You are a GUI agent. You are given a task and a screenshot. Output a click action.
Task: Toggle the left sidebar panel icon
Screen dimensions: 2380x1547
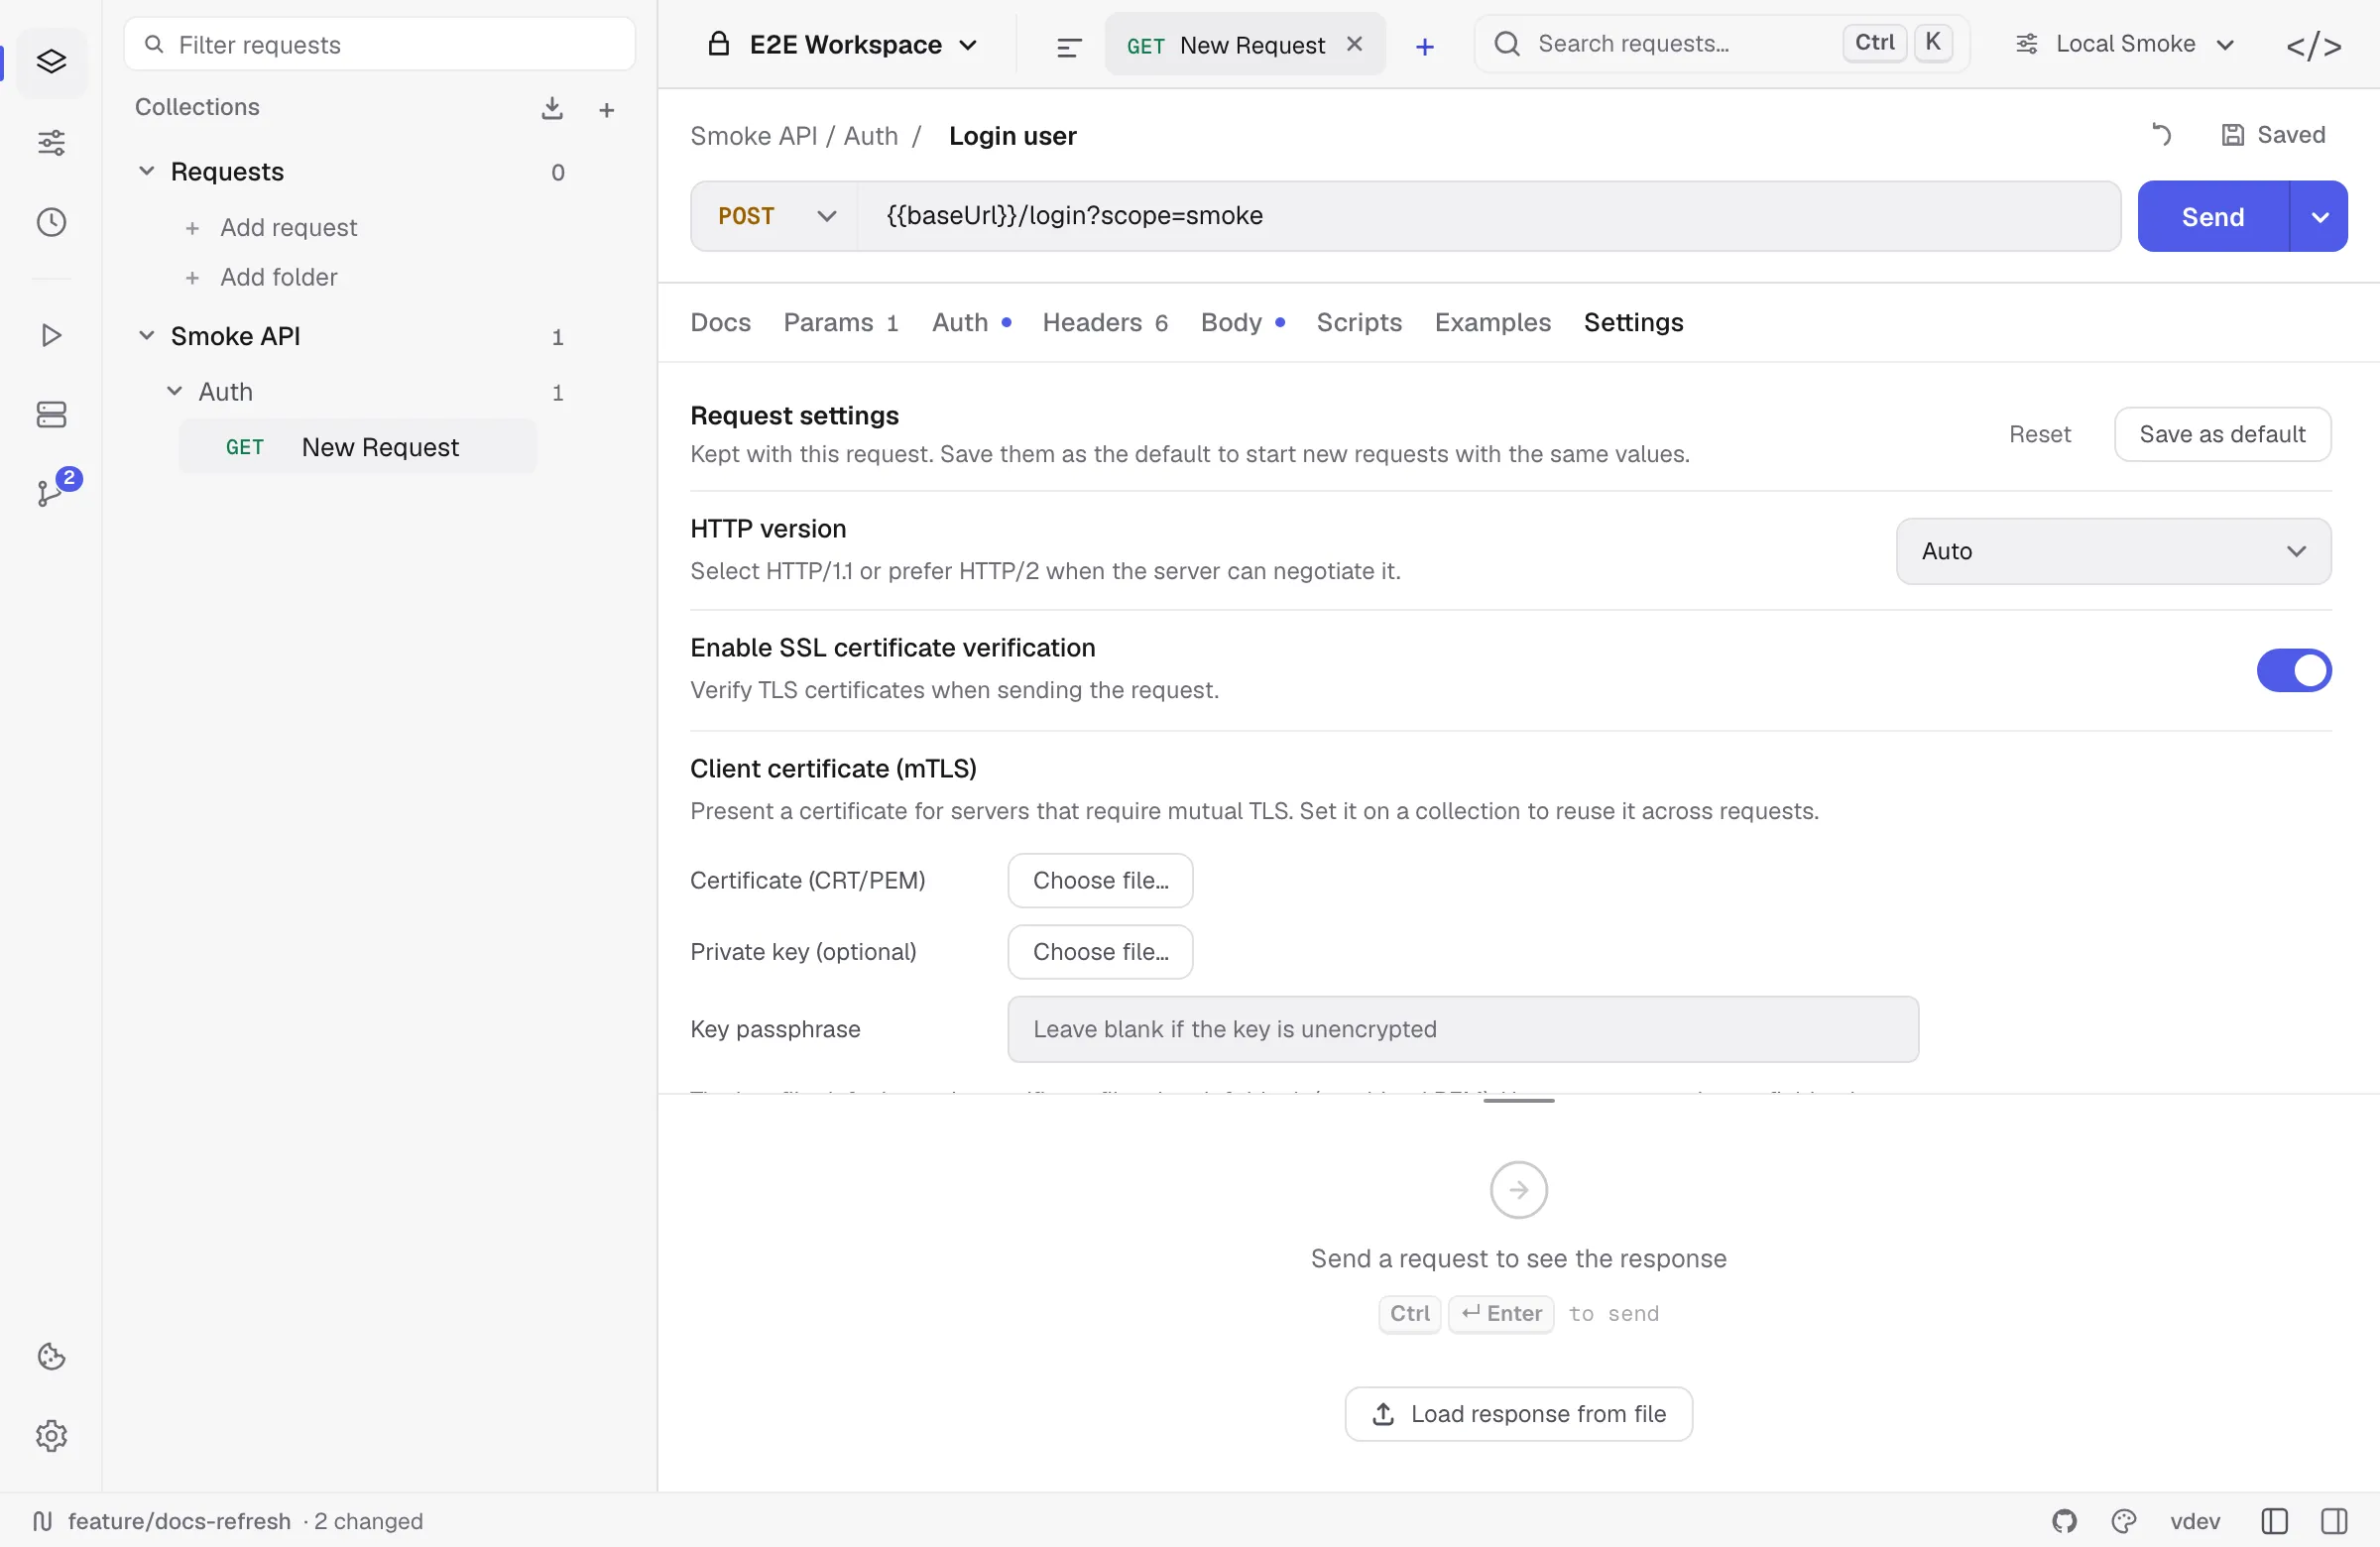coord(2274,1521)
